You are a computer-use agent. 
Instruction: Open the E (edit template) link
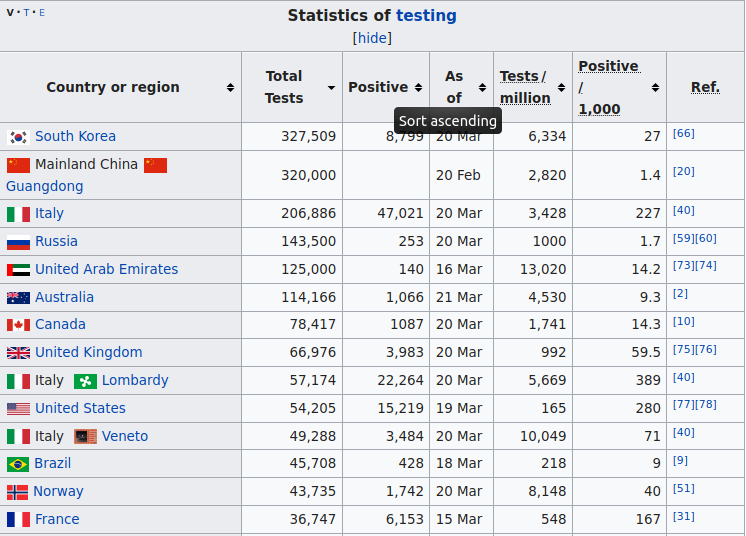tap(41, 13)
